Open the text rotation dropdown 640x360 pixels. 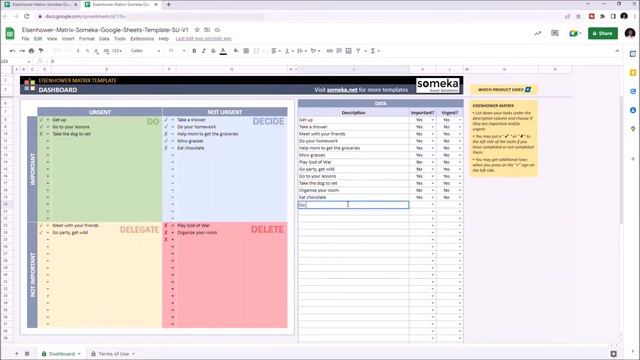(315, 51)
